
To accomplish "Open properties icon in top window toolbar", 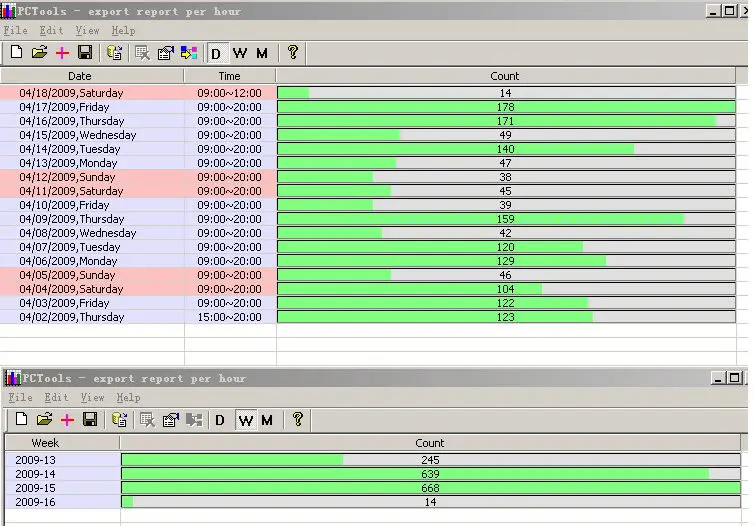I will (x=166, y=53).
